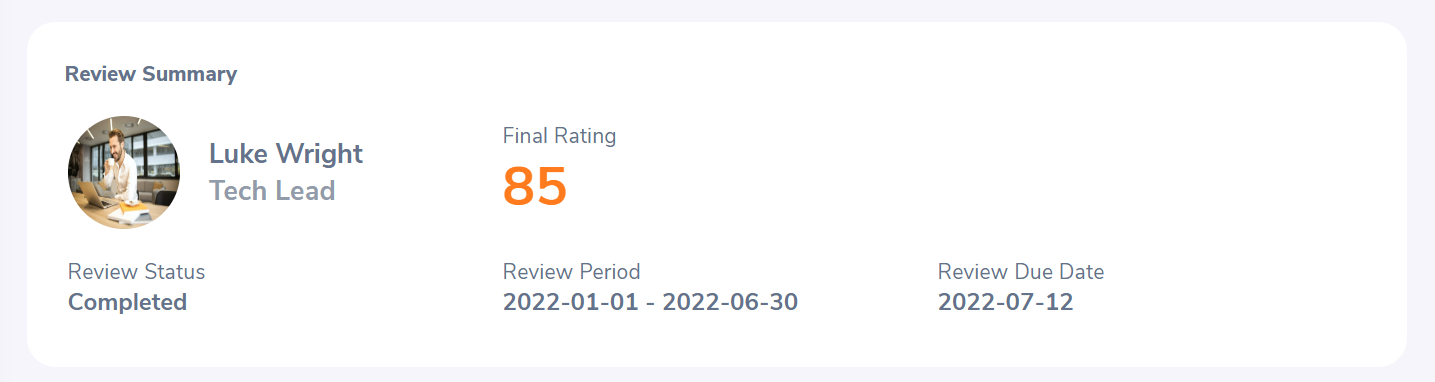
Task: Select the end date 2022-06-30
Action: (x=730, y=302)
